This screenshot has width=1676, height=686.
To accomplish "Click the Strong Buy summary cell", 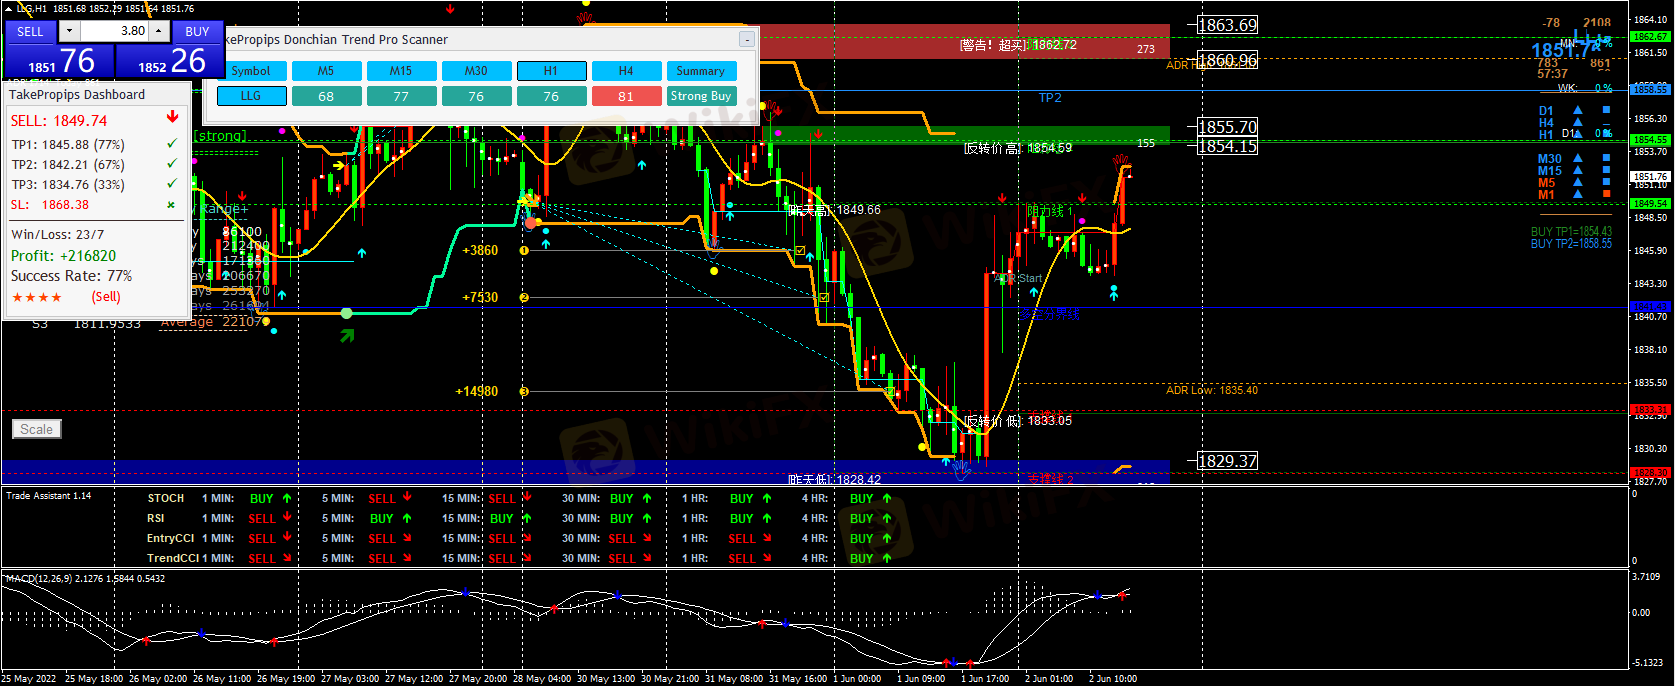I will (701, 96).
